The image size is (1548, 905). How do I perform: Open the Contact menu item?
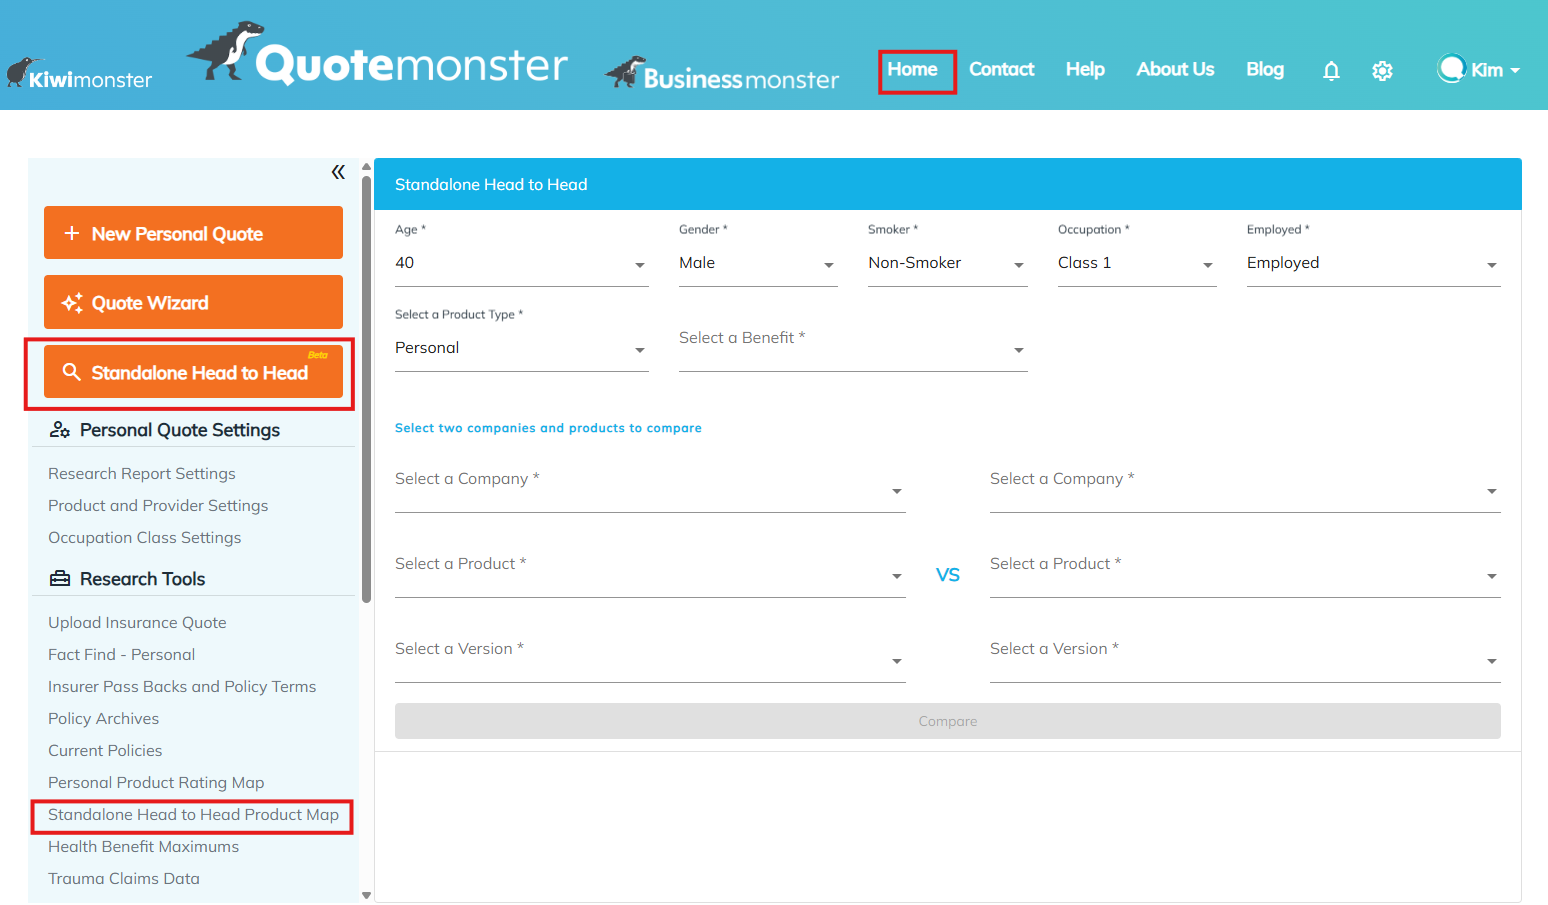coord(1001,69)
